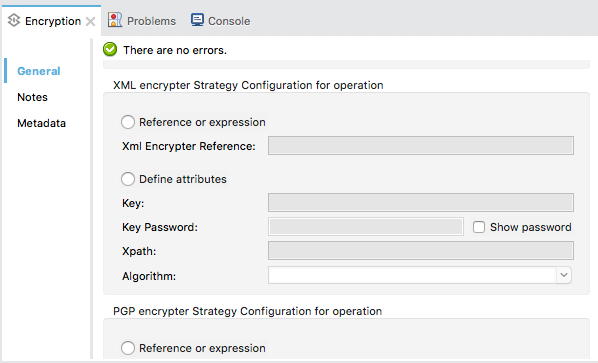
Task: Select PGP Reference or expression radio button
Action: [128, 348]
